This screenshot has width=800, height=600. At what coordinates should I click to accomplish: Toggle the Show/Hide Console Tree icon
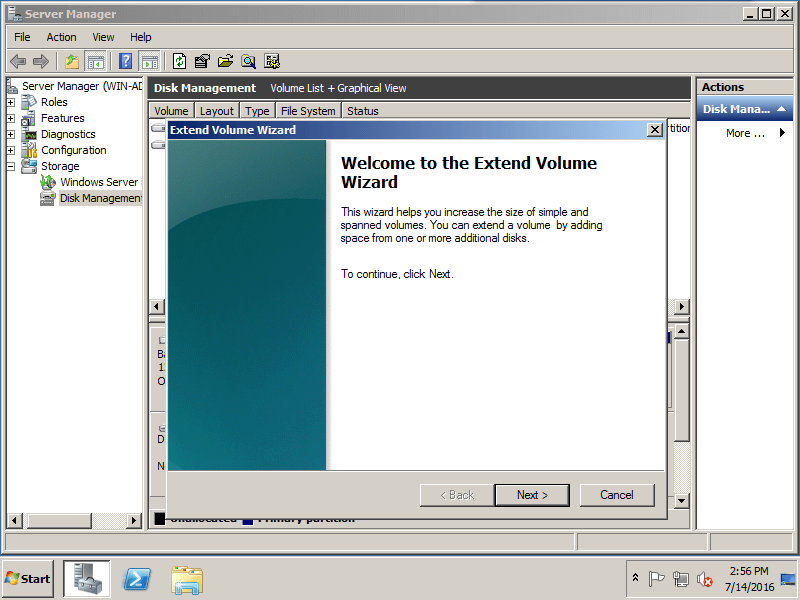(95, 62)
